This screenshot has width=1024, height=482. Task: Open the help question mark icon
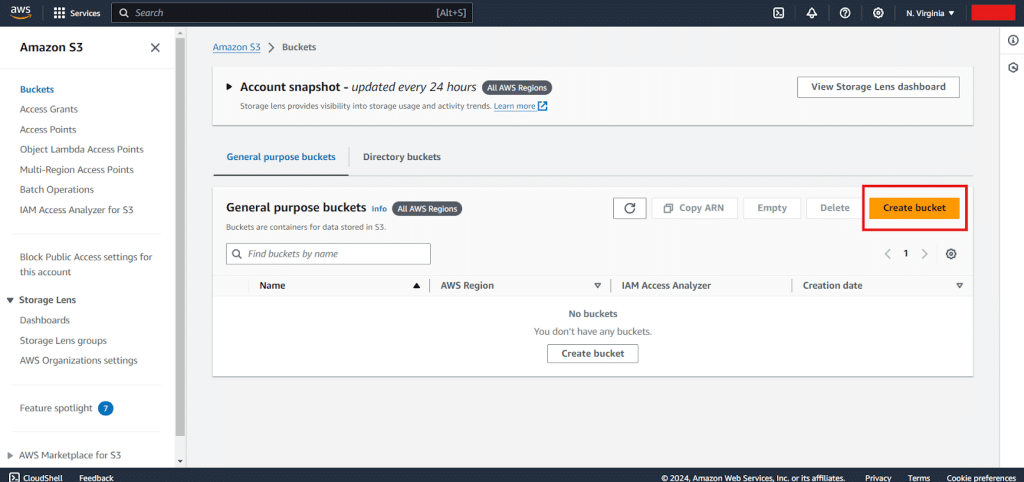(845, 13)
